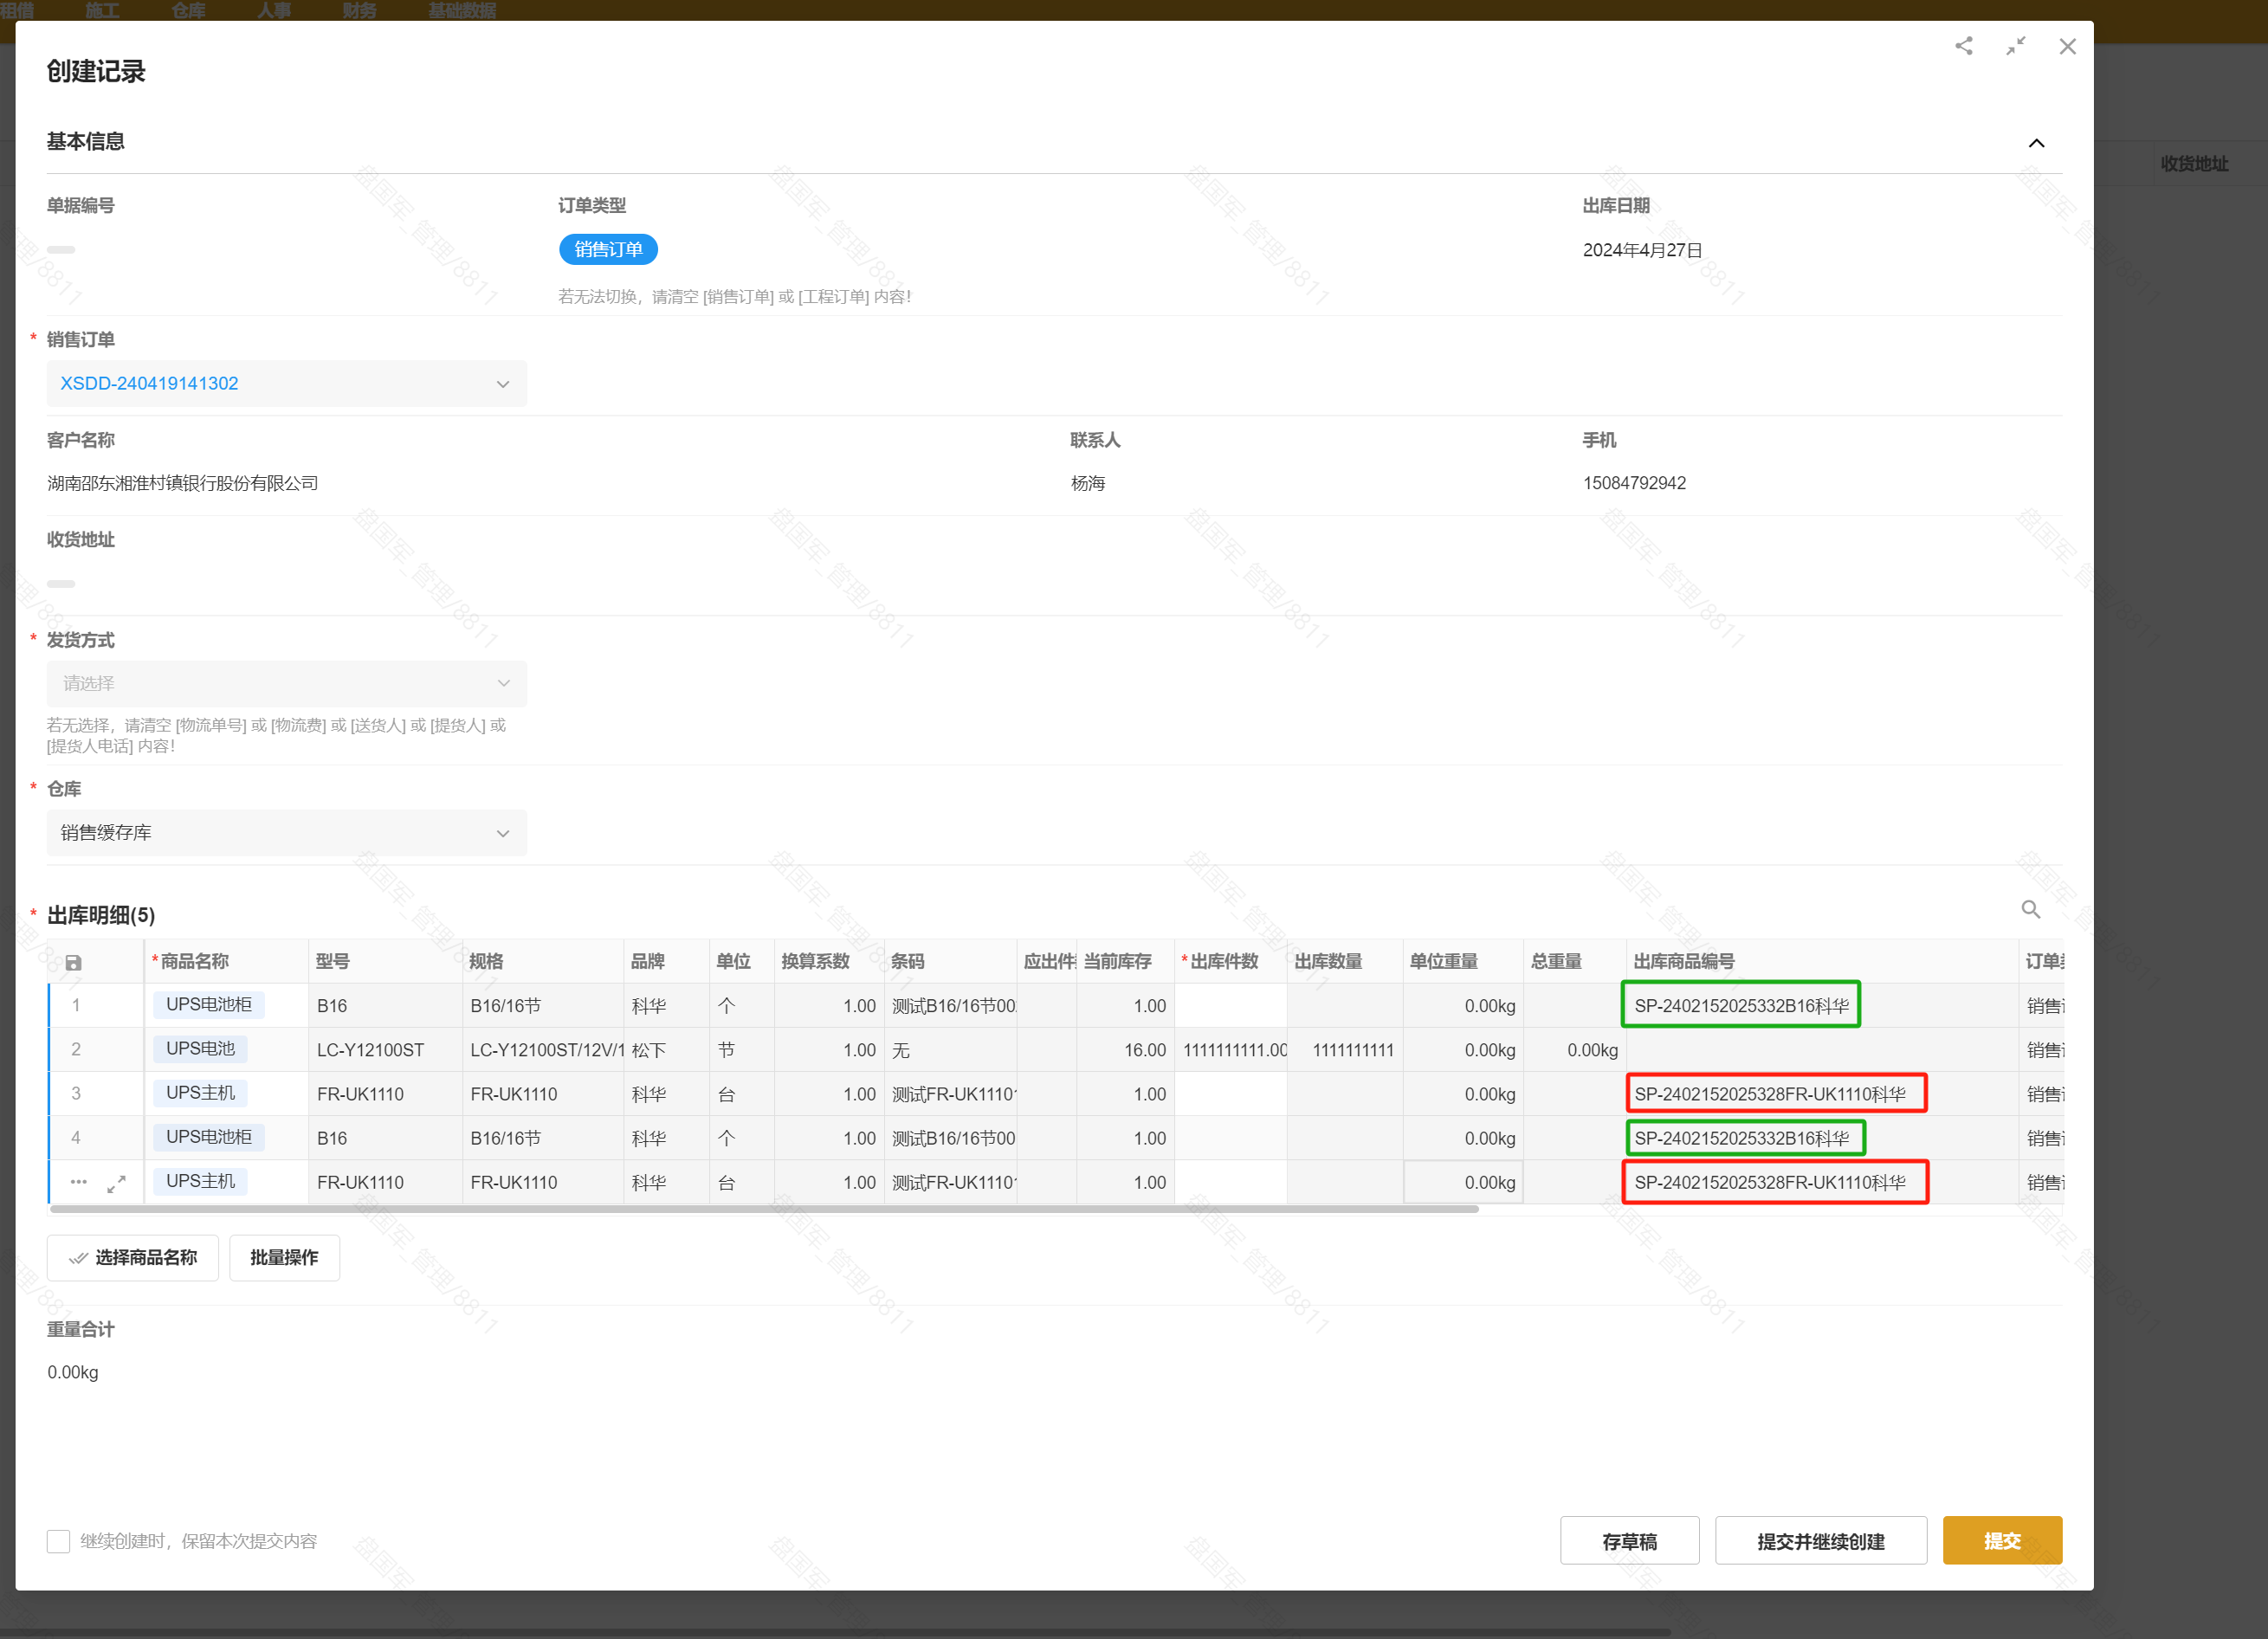Click the 提交并继续创建 button

coord(1820,1541)
